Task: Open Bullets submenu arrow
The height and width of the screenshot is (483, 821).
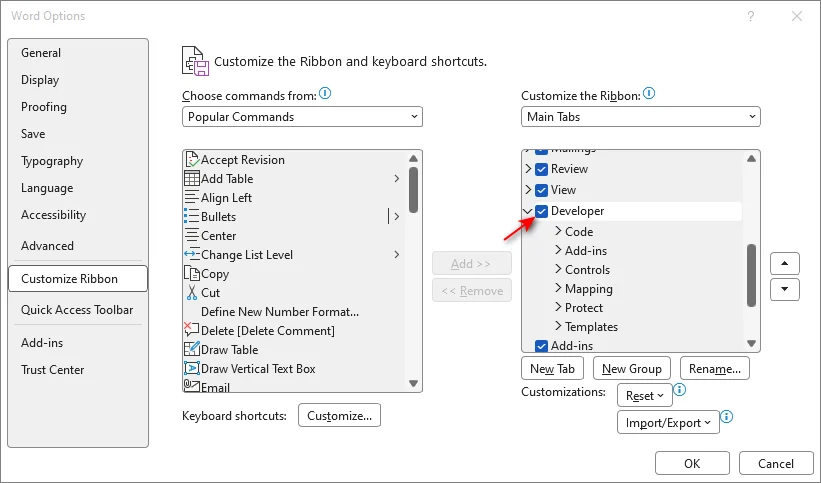Action: coord(397,216)
